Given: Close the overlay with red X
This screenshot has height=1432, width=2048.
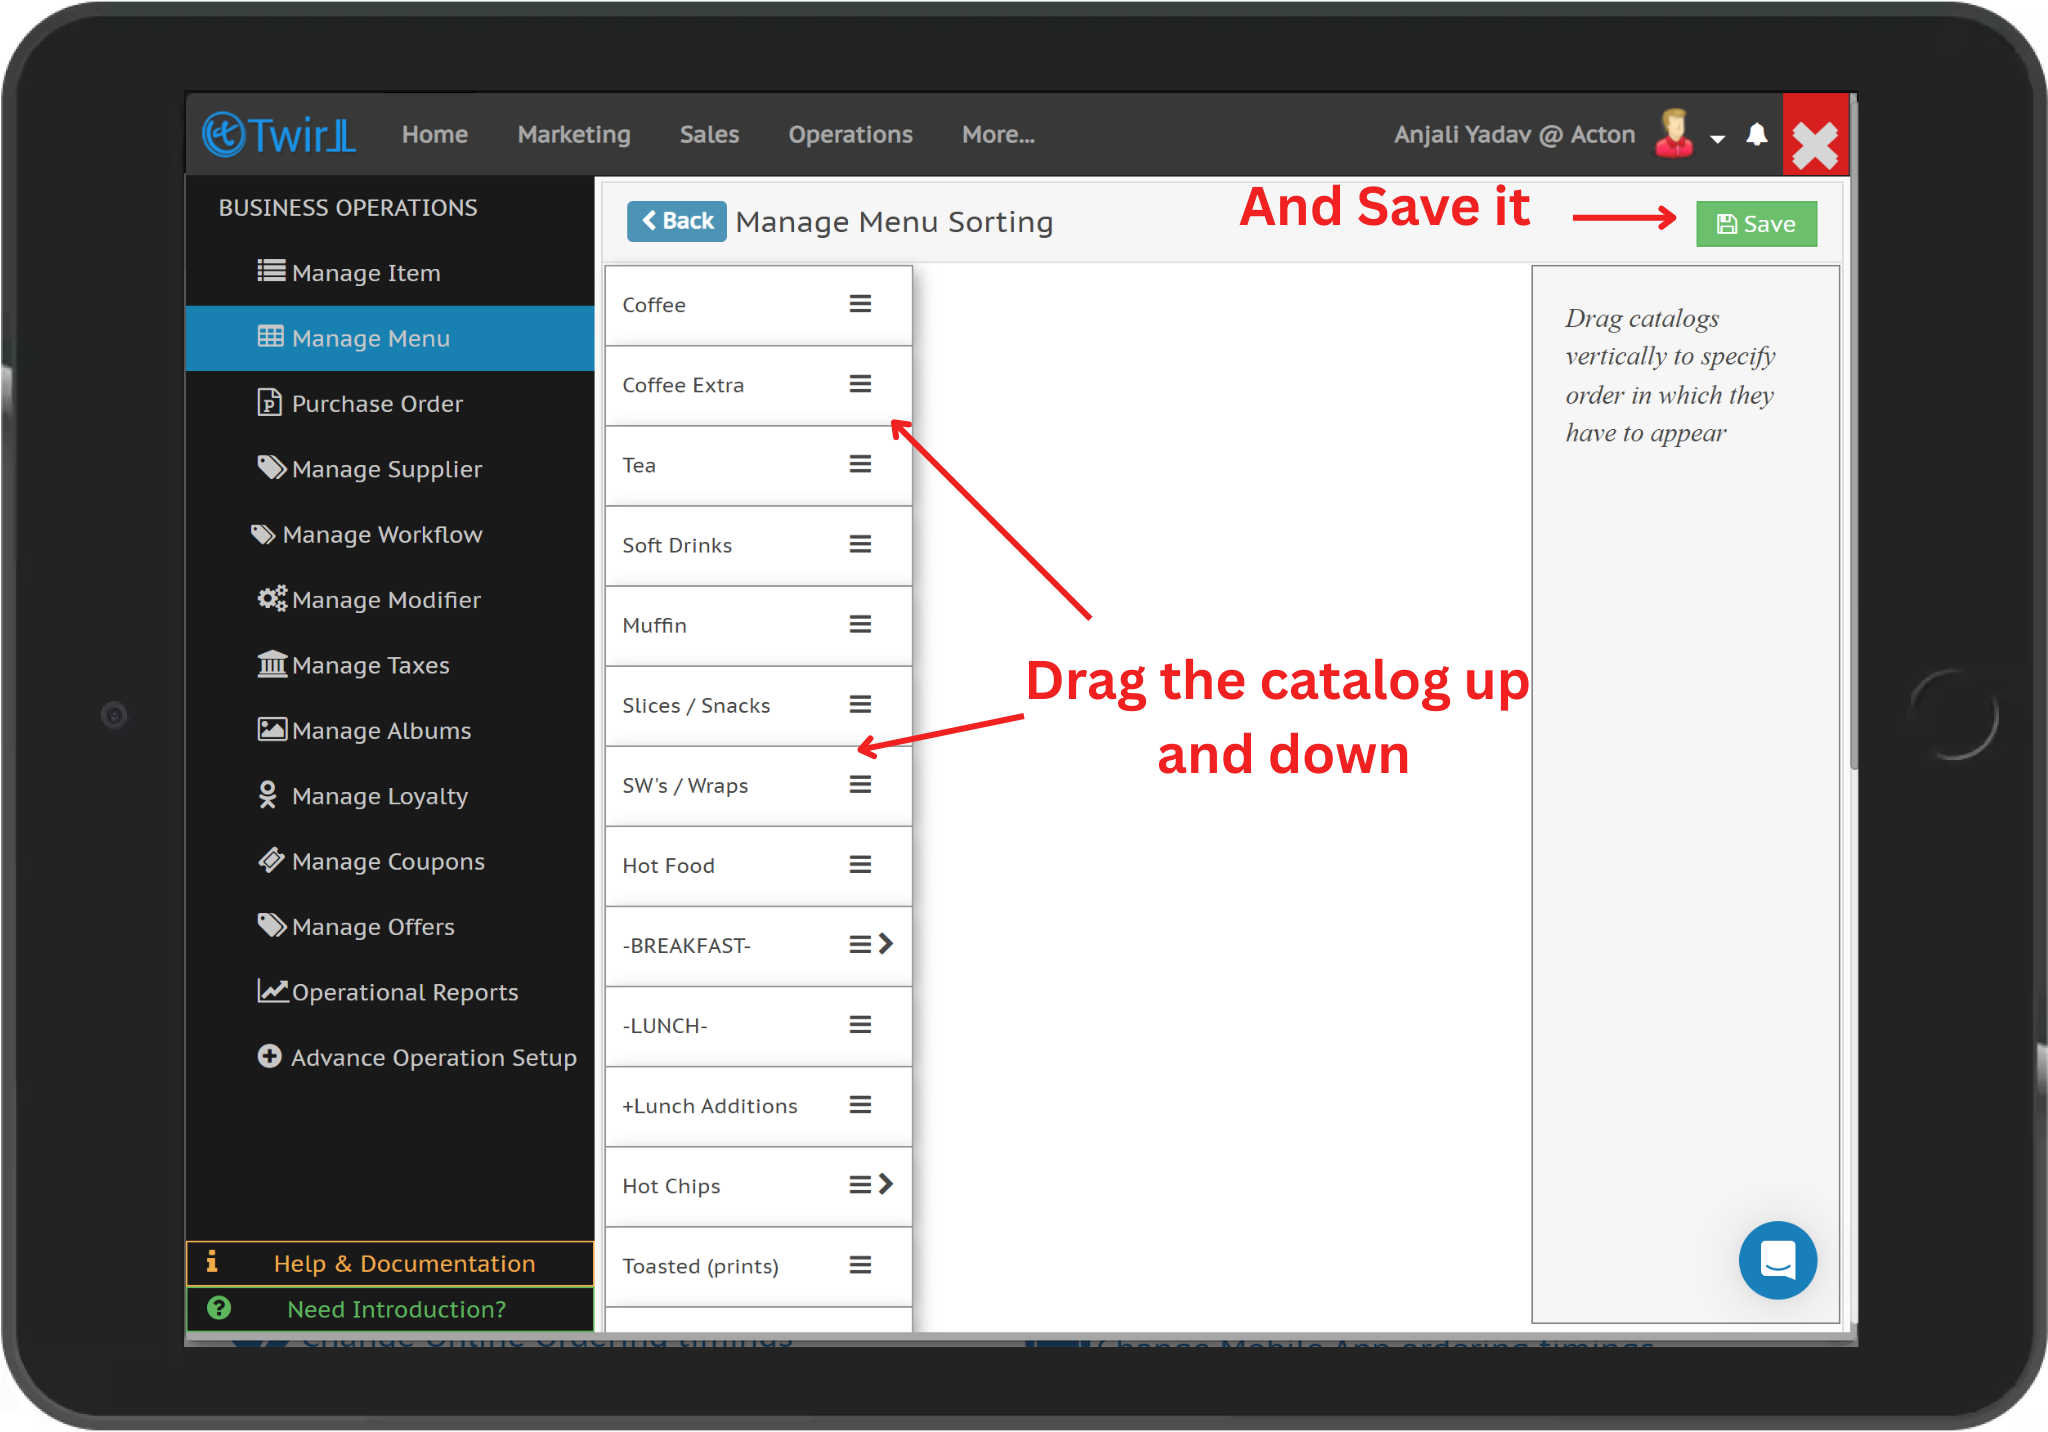Looking at the screenshot, I should [1815, 136].
